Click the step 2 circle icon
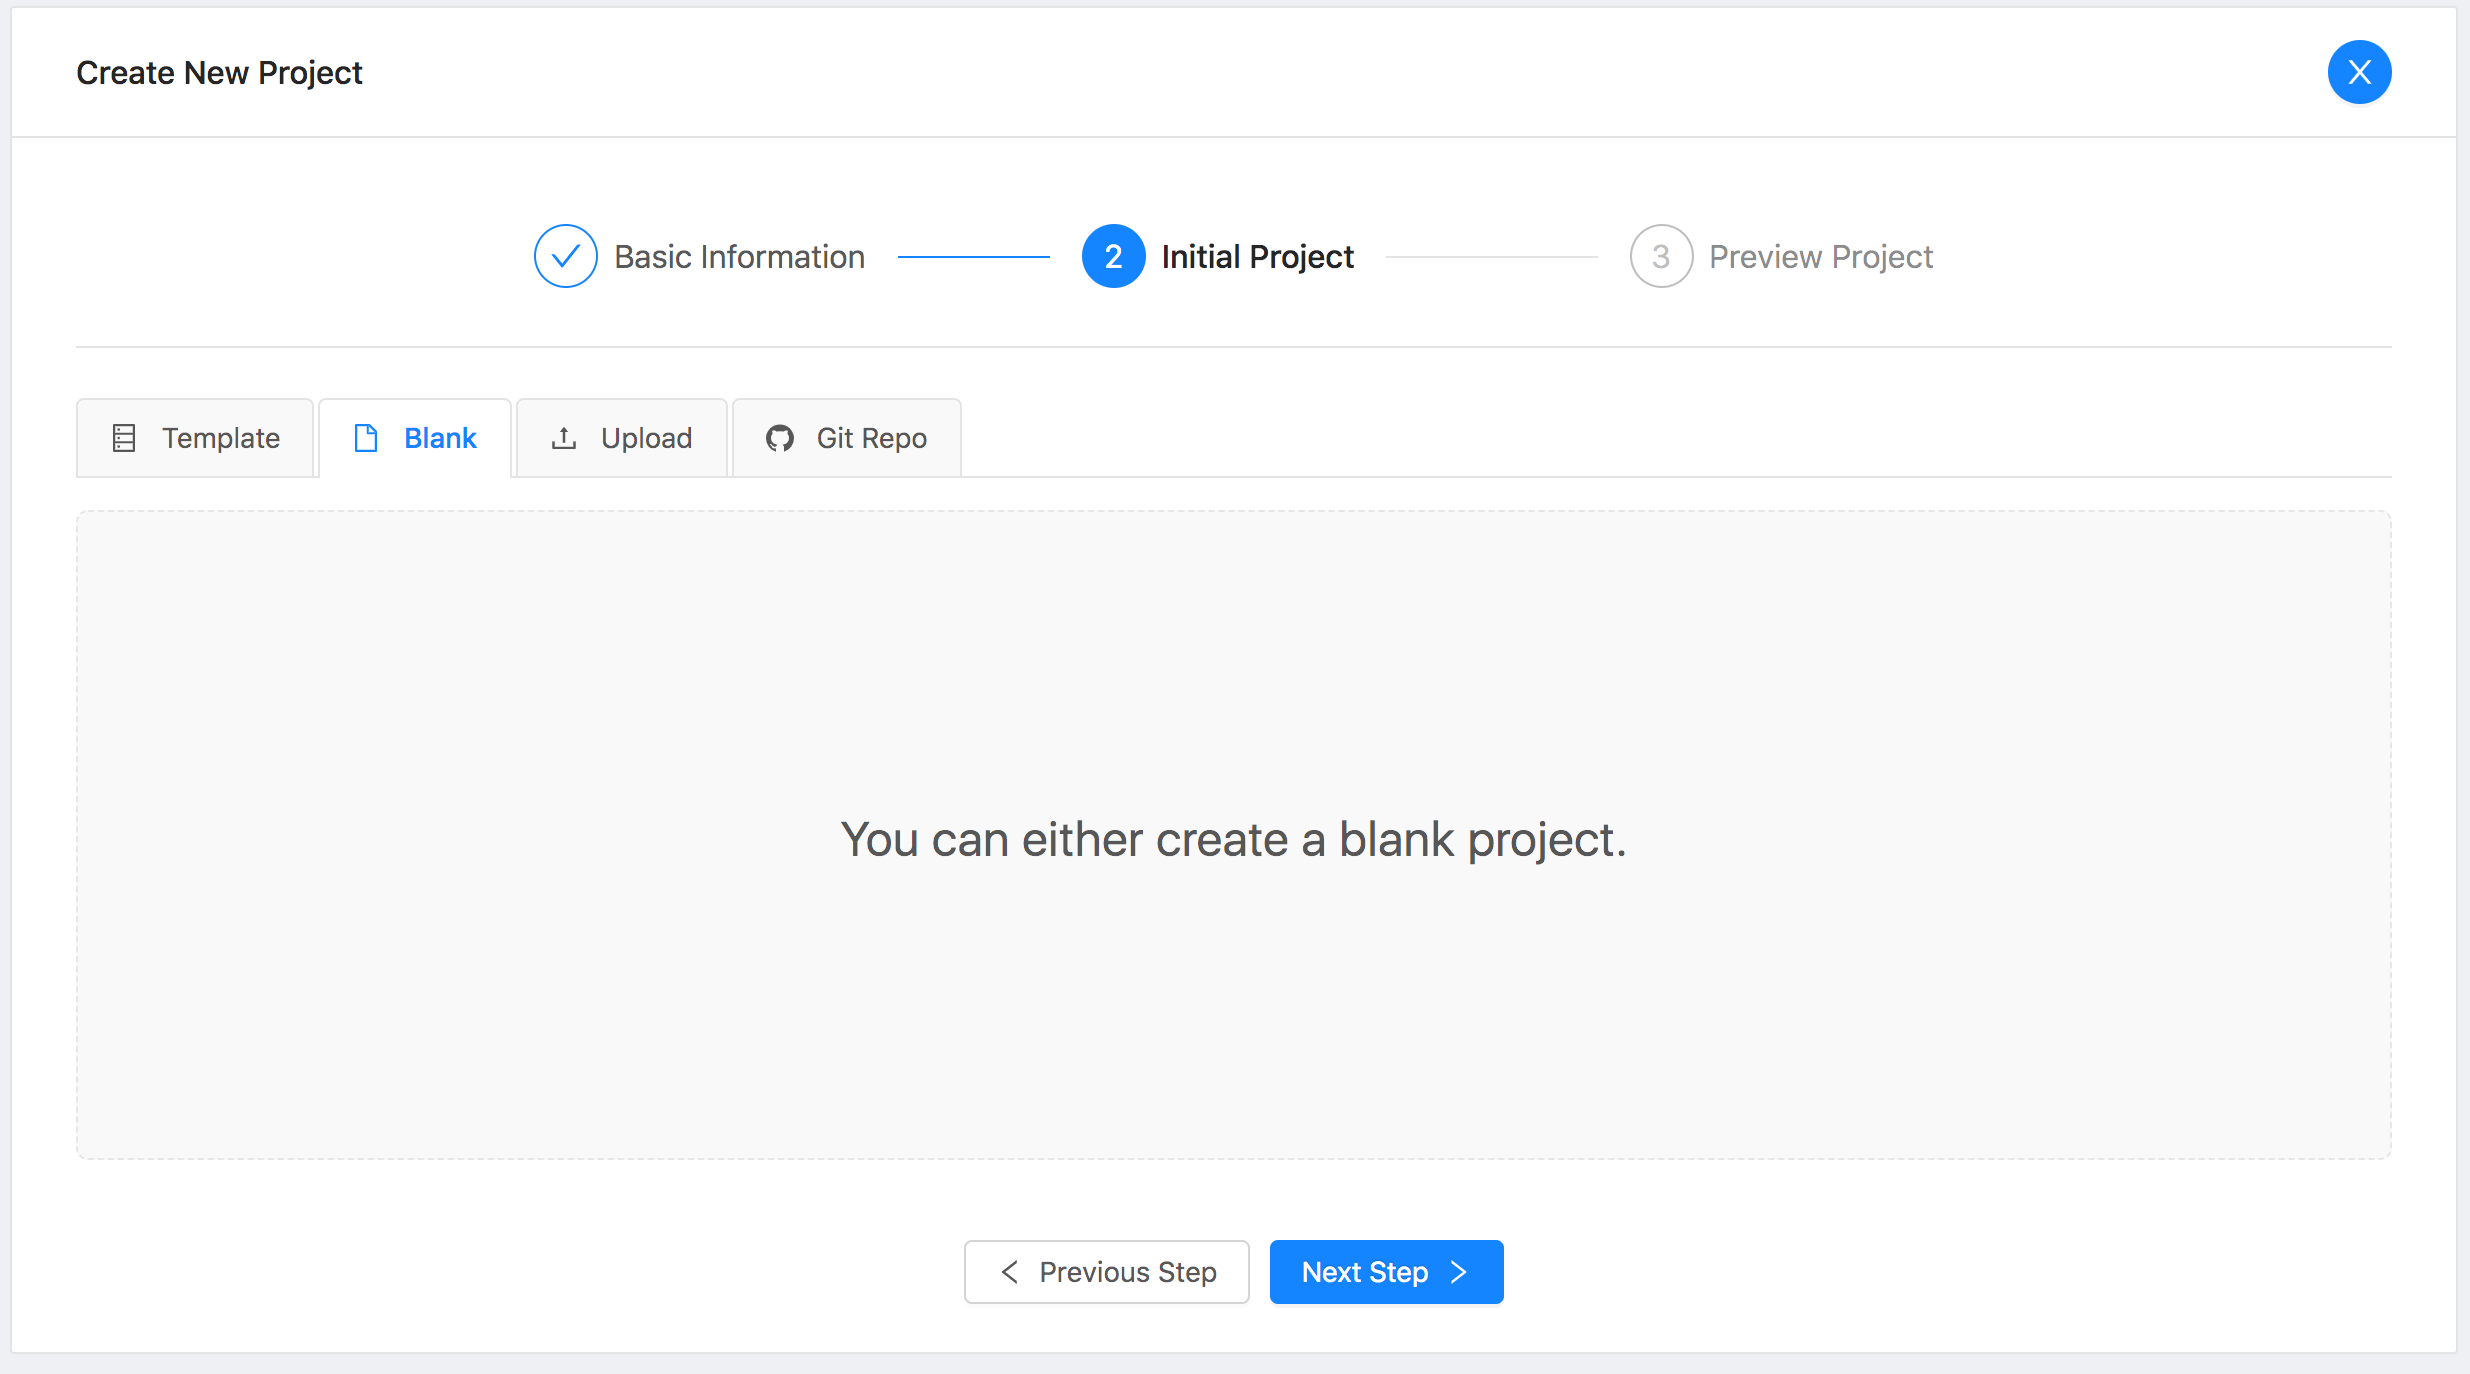The image size is (2470, 1374). [1113, 256]
